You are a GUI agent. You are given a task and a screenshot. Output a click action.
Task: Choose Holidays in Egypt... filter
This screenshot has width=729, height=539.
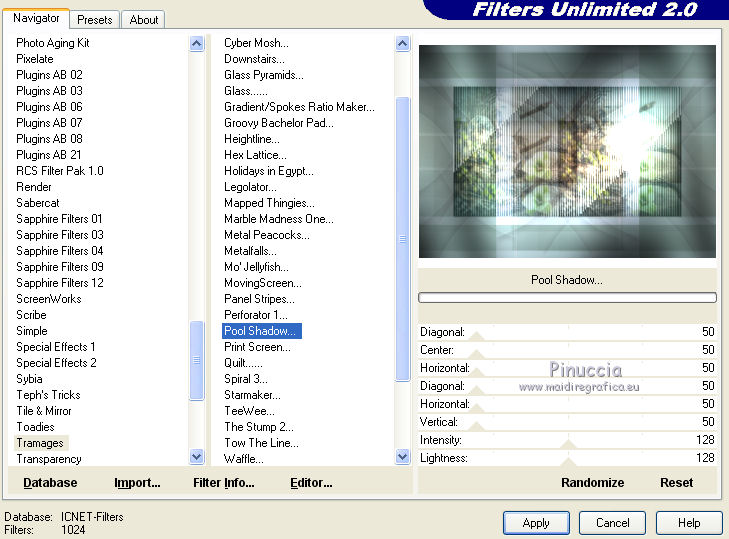pyautogui.click(x=269, y=171)
